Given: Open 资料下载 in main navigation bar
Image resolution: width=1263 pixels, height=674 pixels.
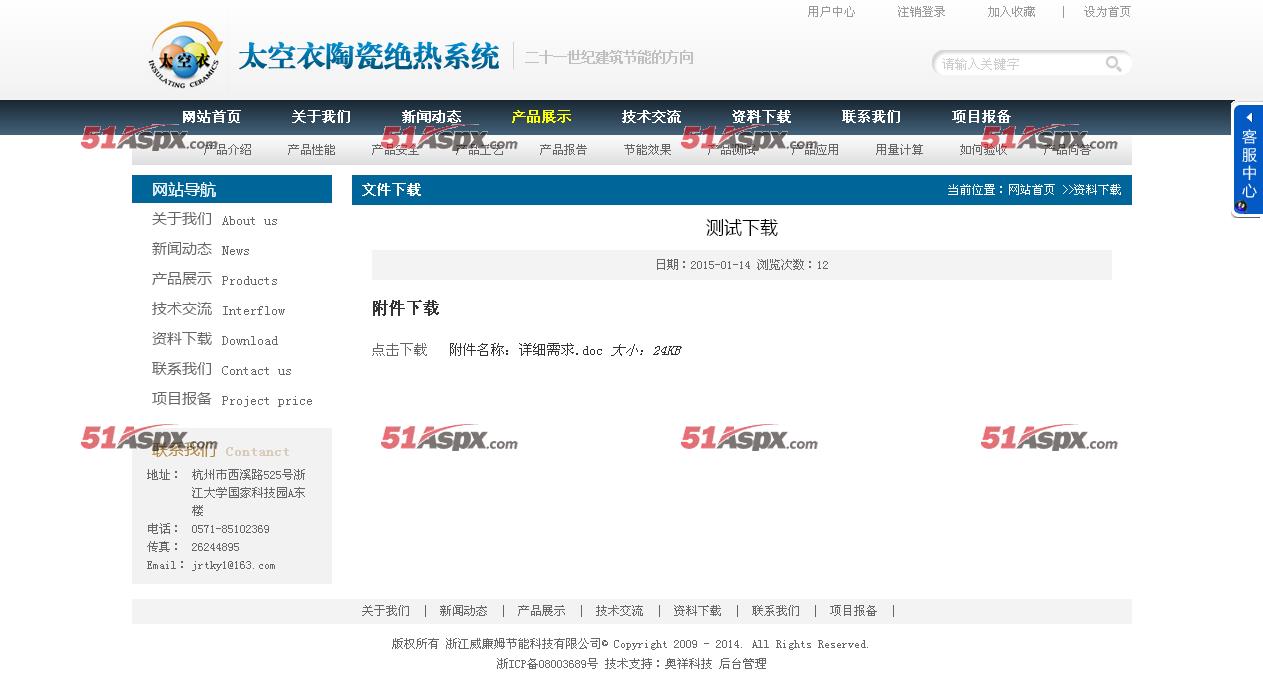Looking at the screenshot, I should pos(761,117).
